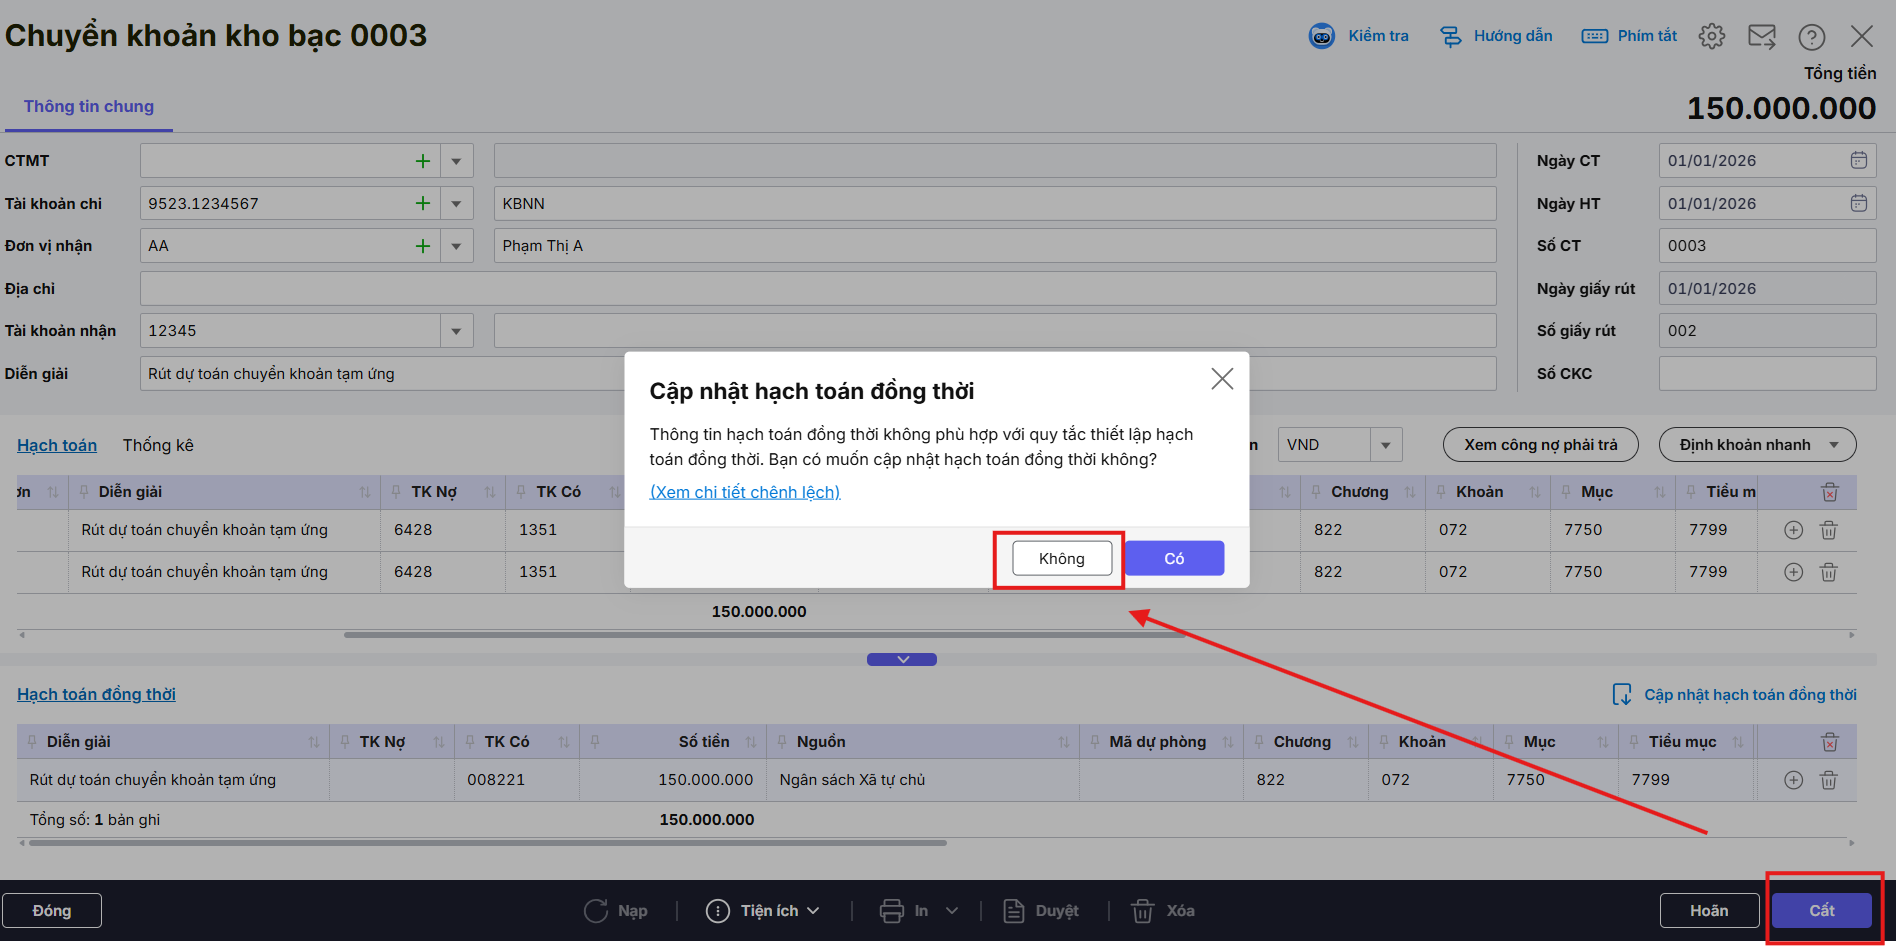Switch to the Thống kê tab
Viewport: 1896px width, 946px height.
(x=158, y=445)
